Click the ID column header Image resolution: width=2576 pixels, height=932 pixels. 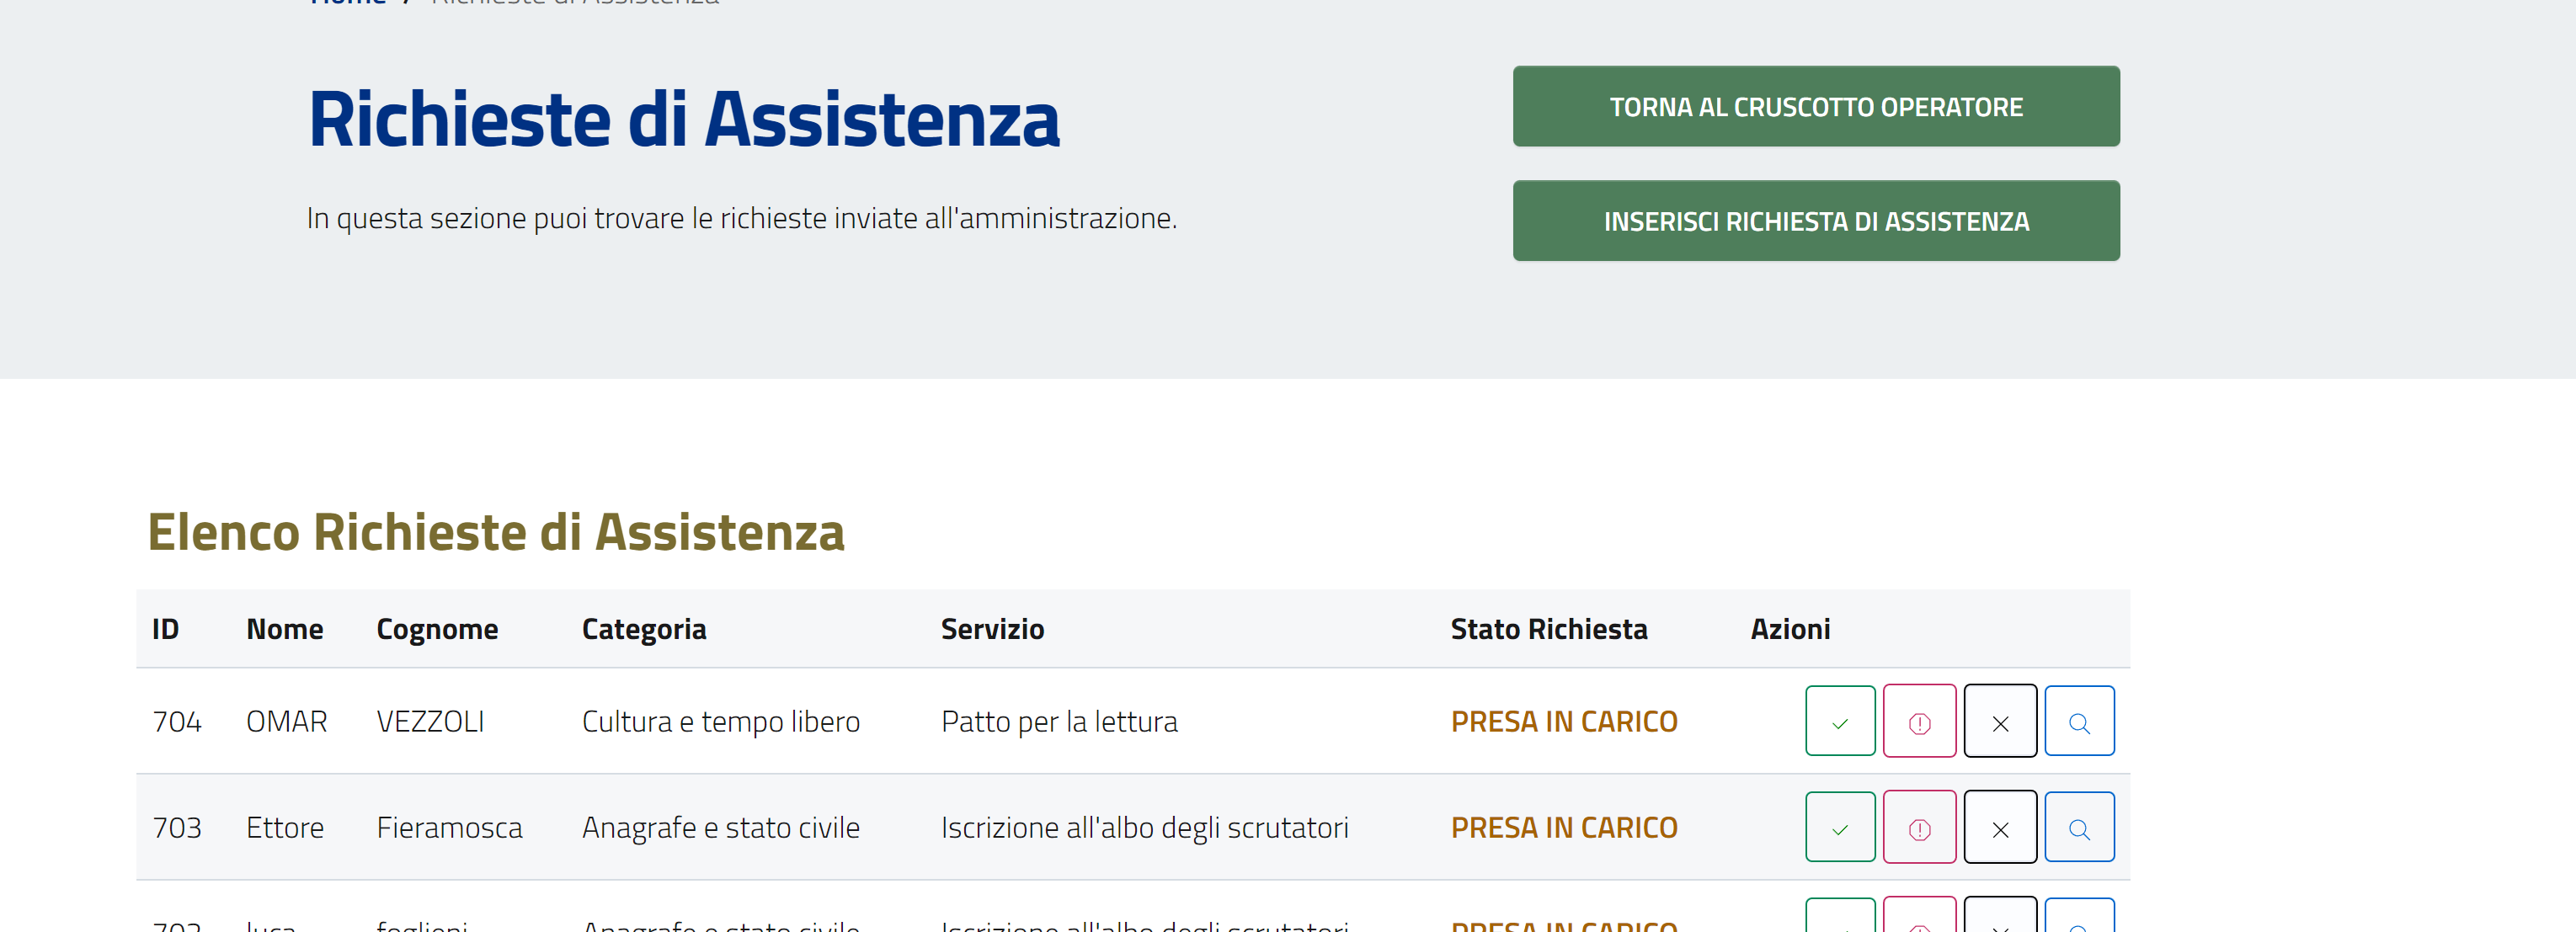(x=166, y=628)
